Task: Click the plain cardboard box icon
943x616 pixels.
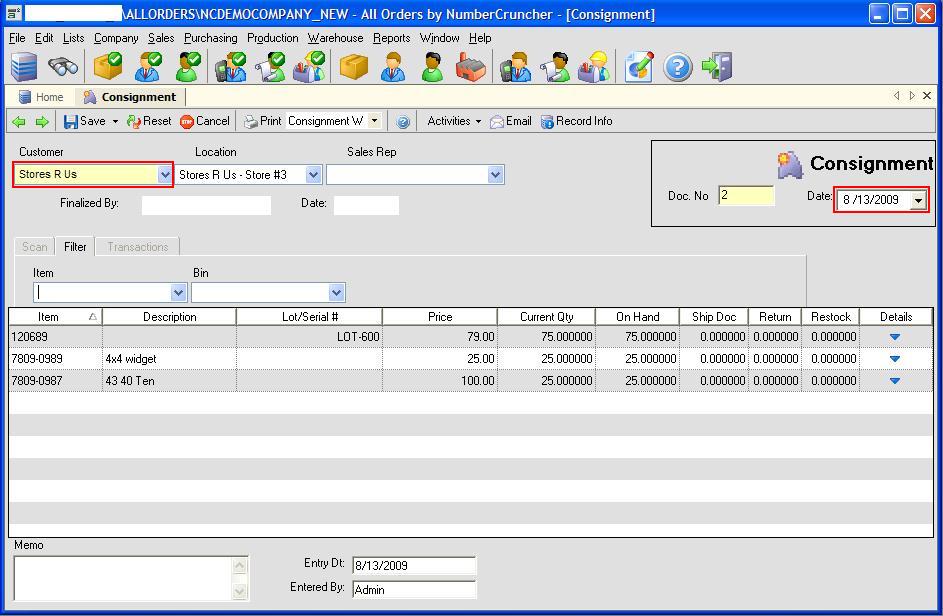Action: pyautogui.click(x=354, y=66)
